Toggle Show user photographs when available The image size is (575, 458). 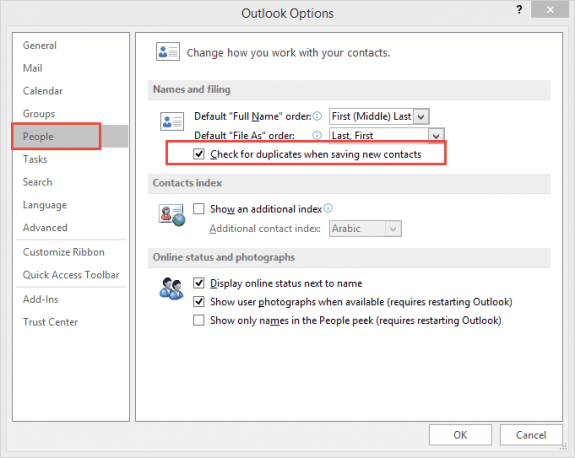(x=198, y=301)
